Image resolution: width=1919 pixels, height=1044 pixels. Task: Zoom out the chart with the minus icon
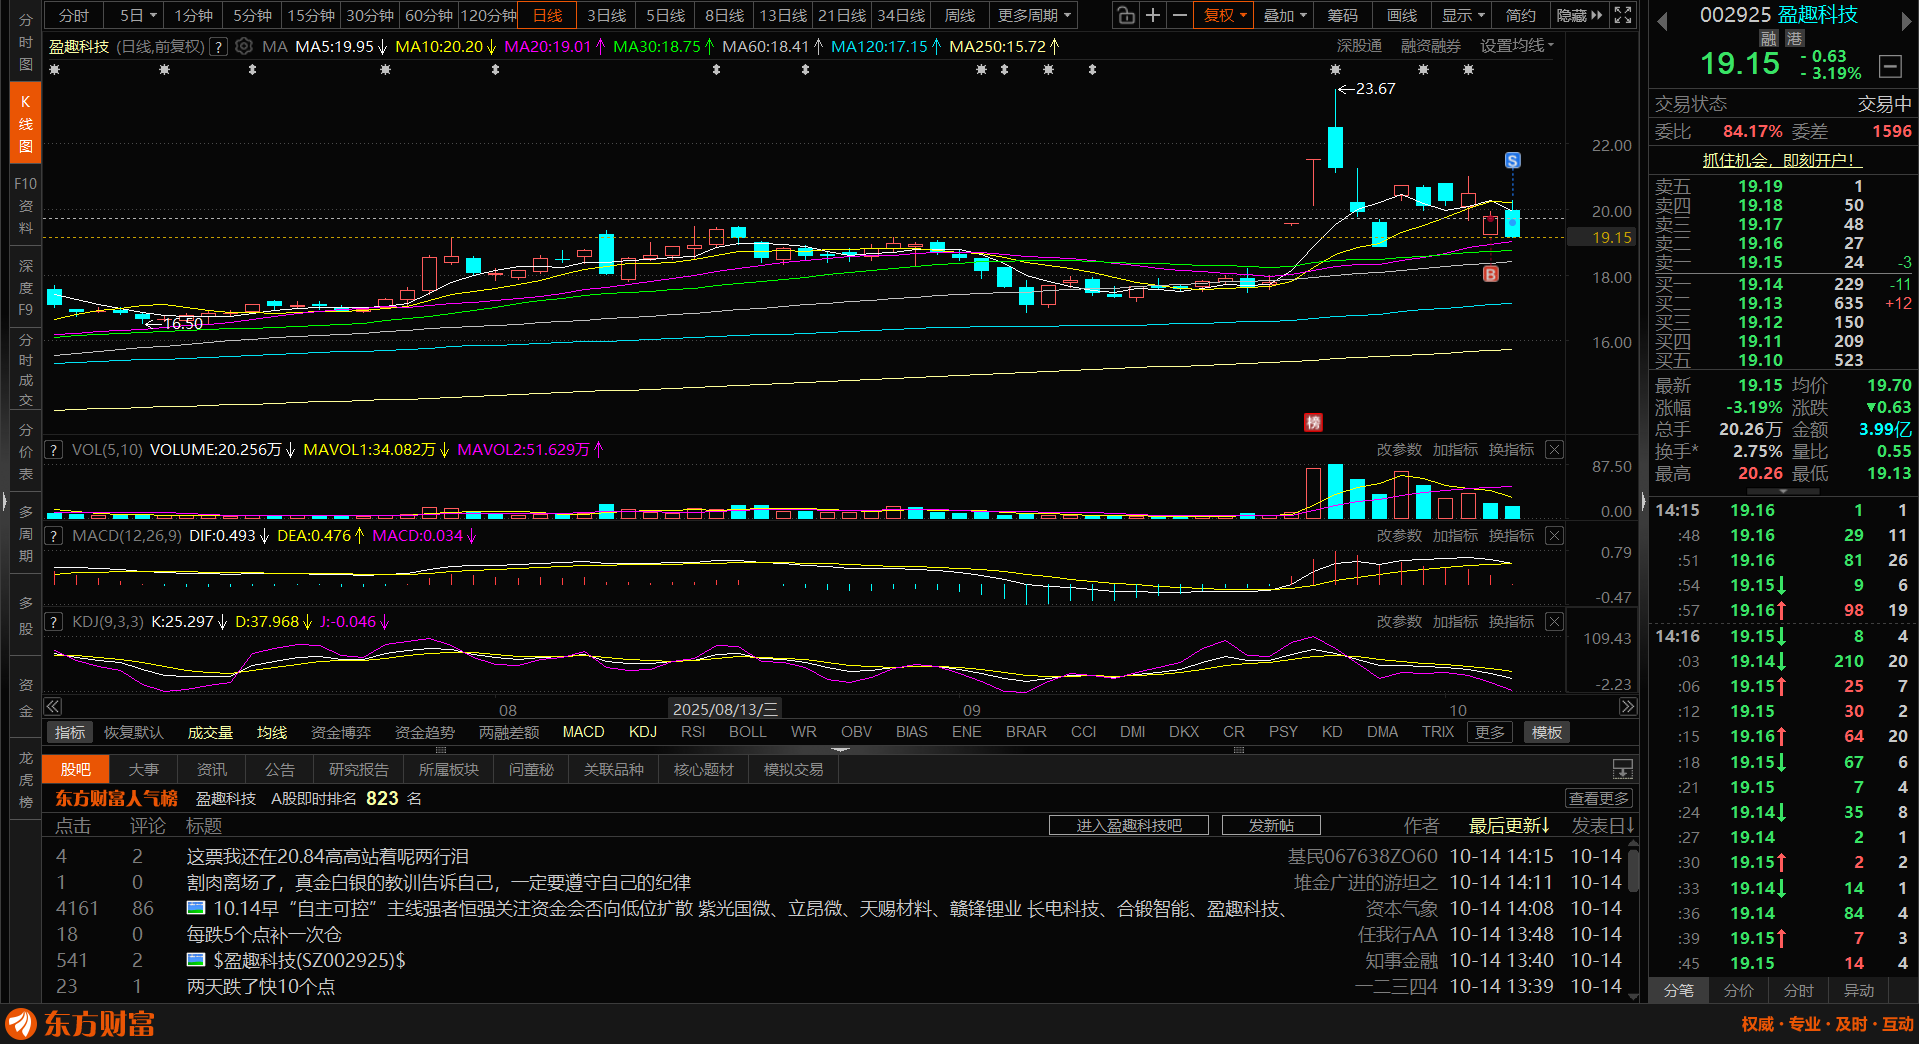point(1180,15)
